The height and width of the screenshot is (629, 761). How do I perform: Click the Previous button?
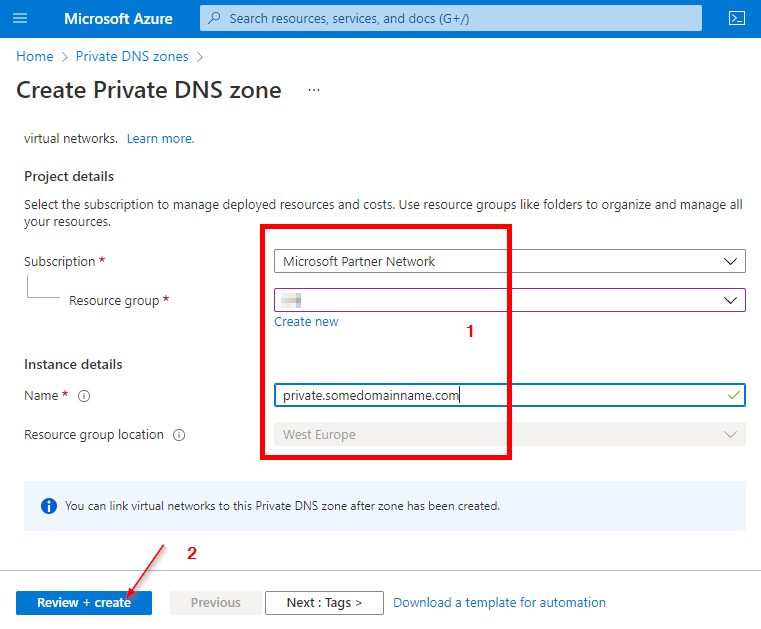click(215, 603)
